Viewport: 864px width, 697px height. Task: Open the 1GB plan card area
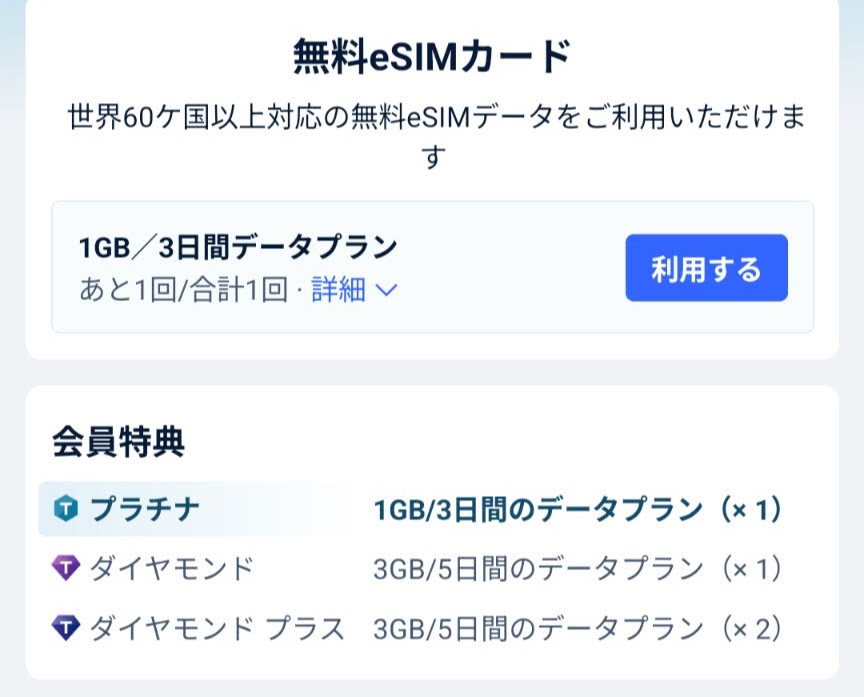click(433, 267)
